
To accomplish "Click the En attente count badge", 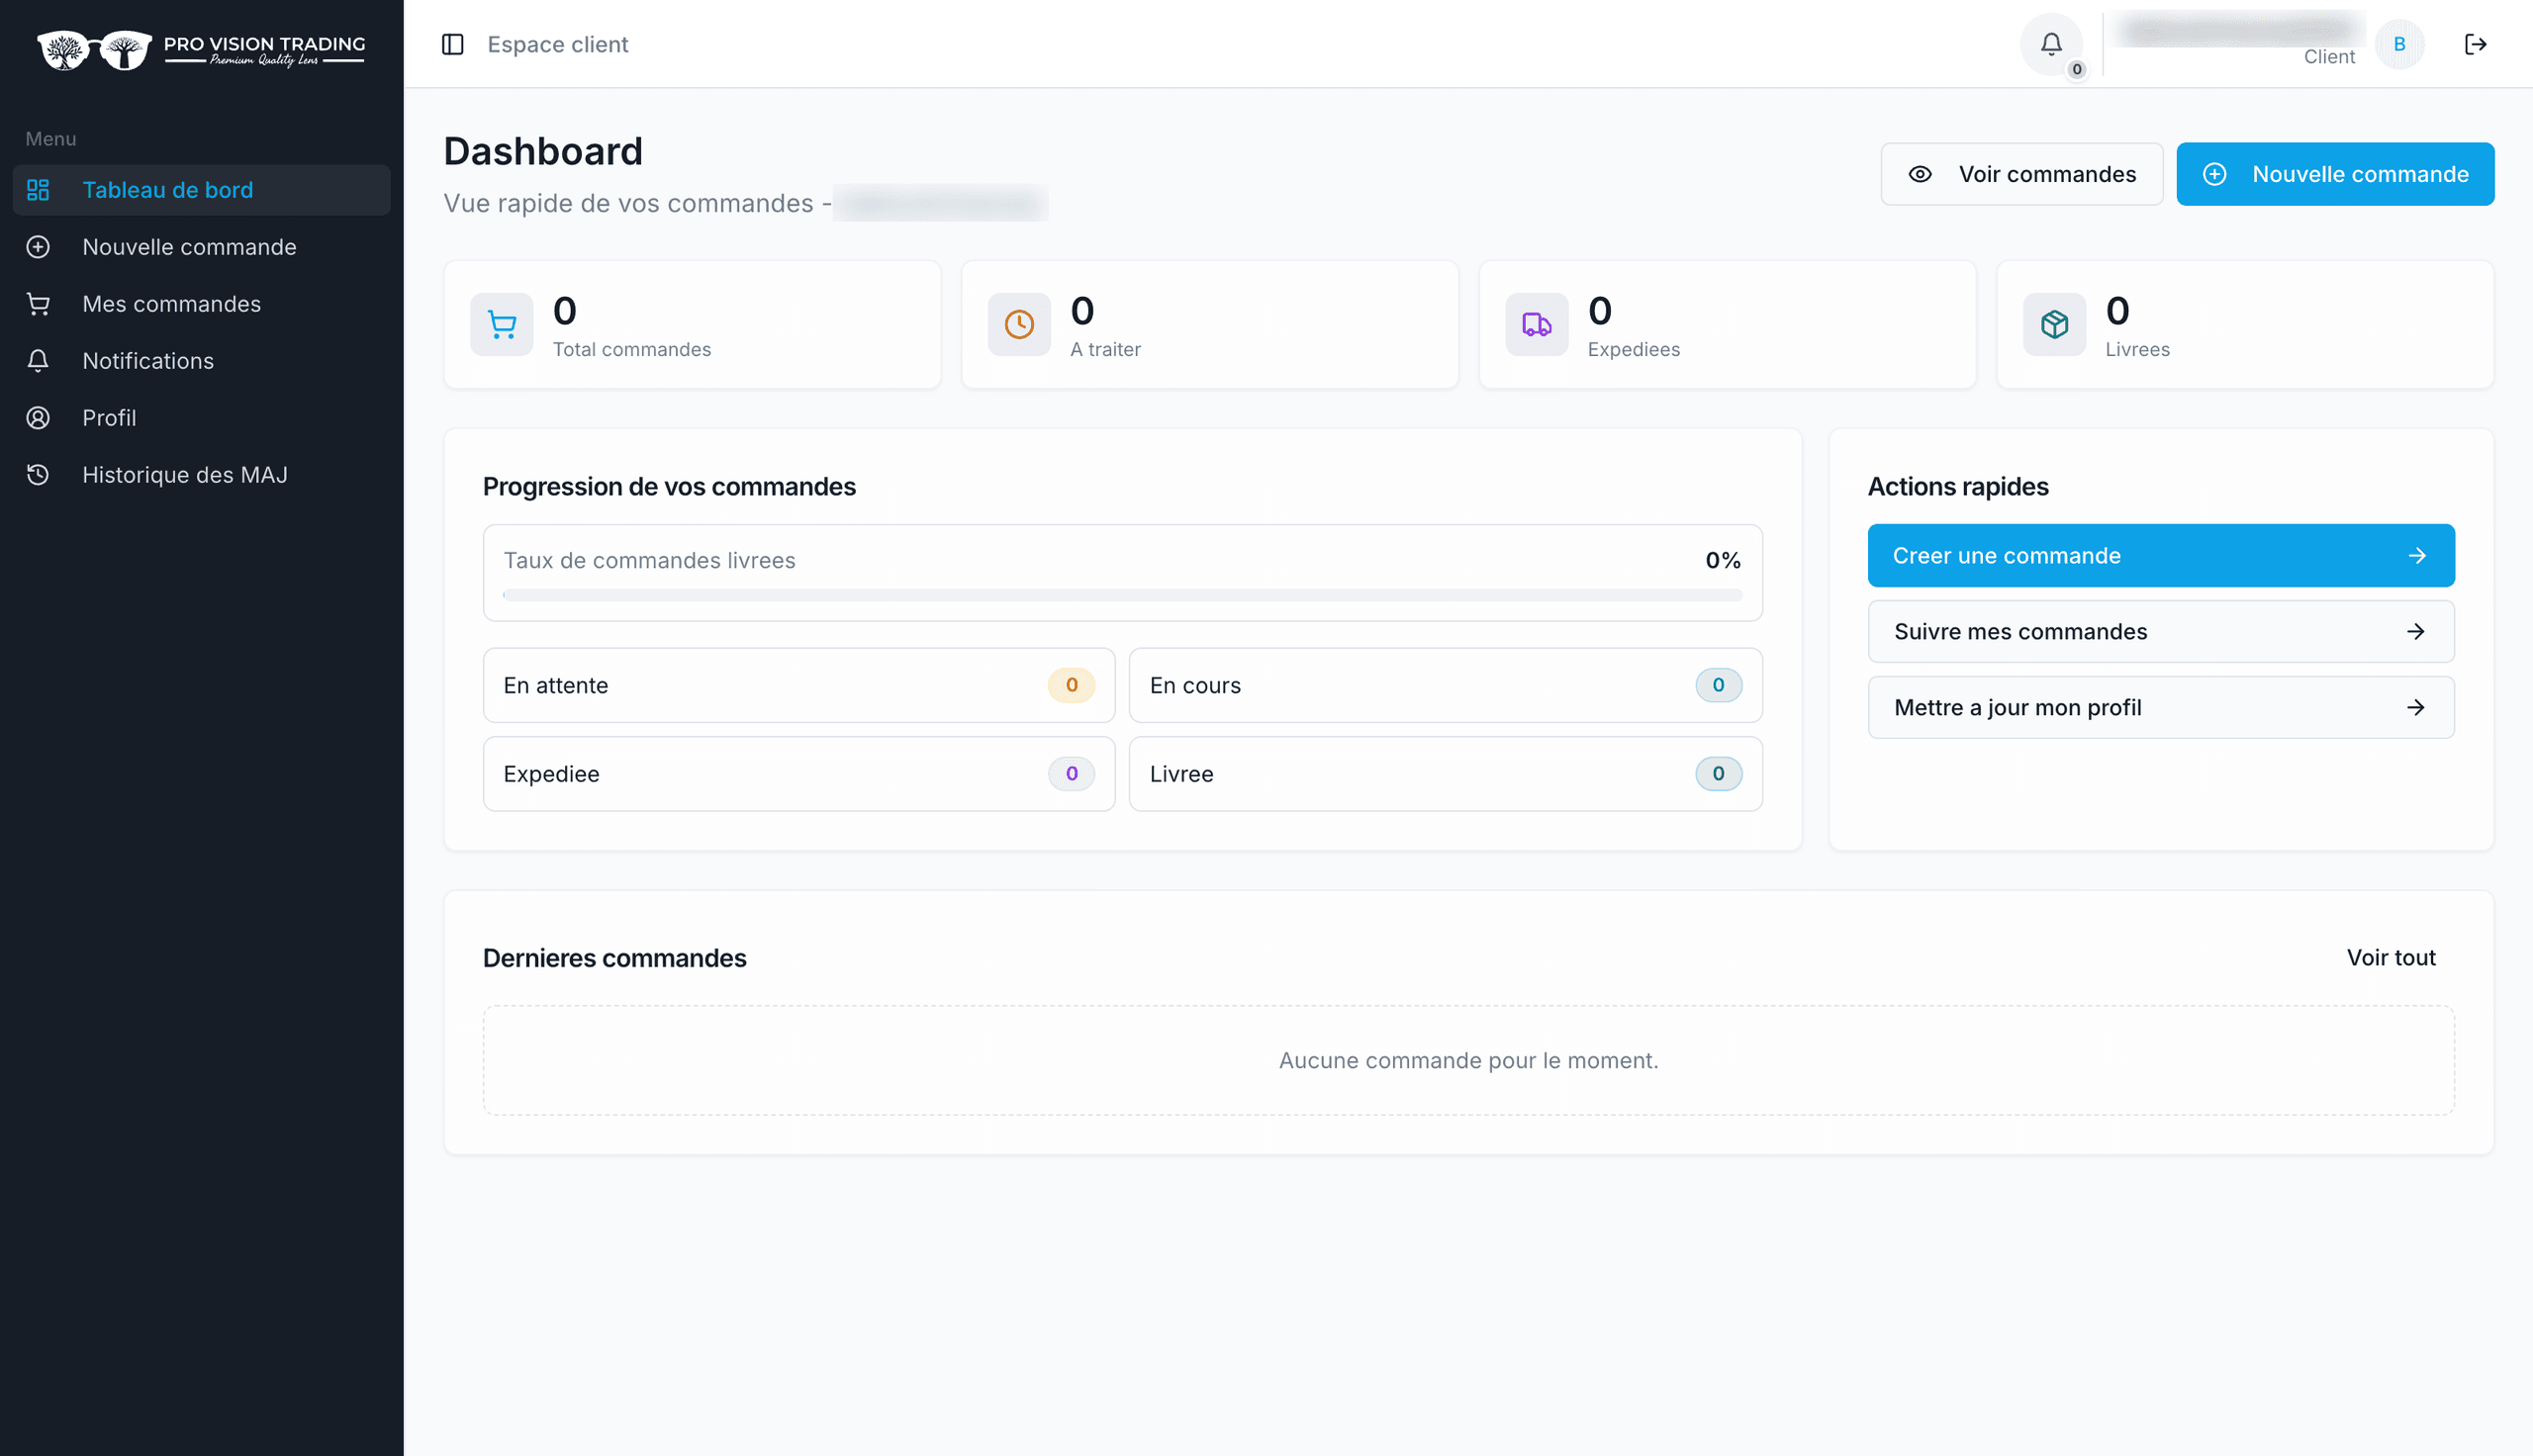I will [1071, 685].
